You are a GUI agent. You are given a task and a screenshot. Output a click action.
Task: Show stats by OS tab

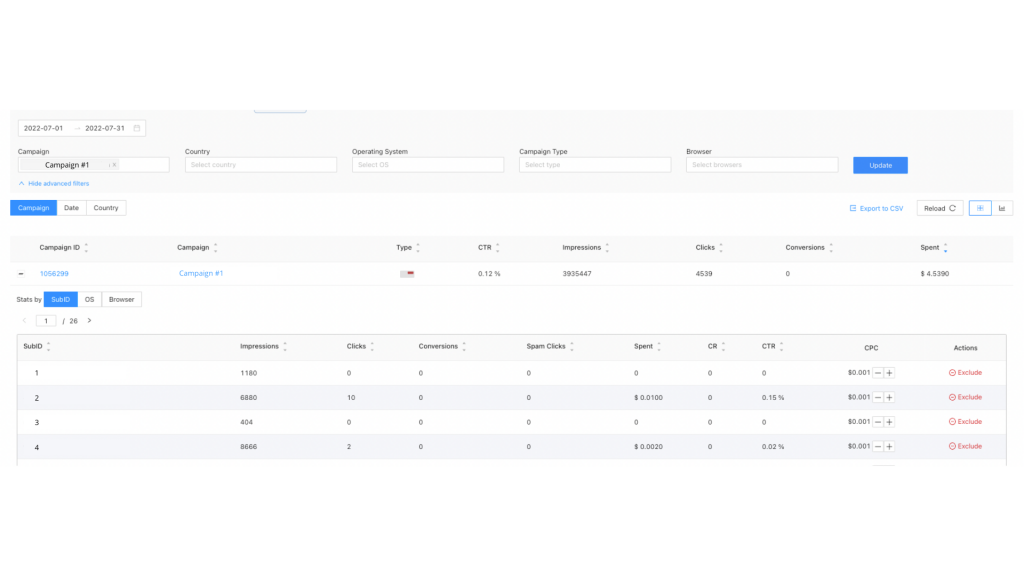[89, 299]
